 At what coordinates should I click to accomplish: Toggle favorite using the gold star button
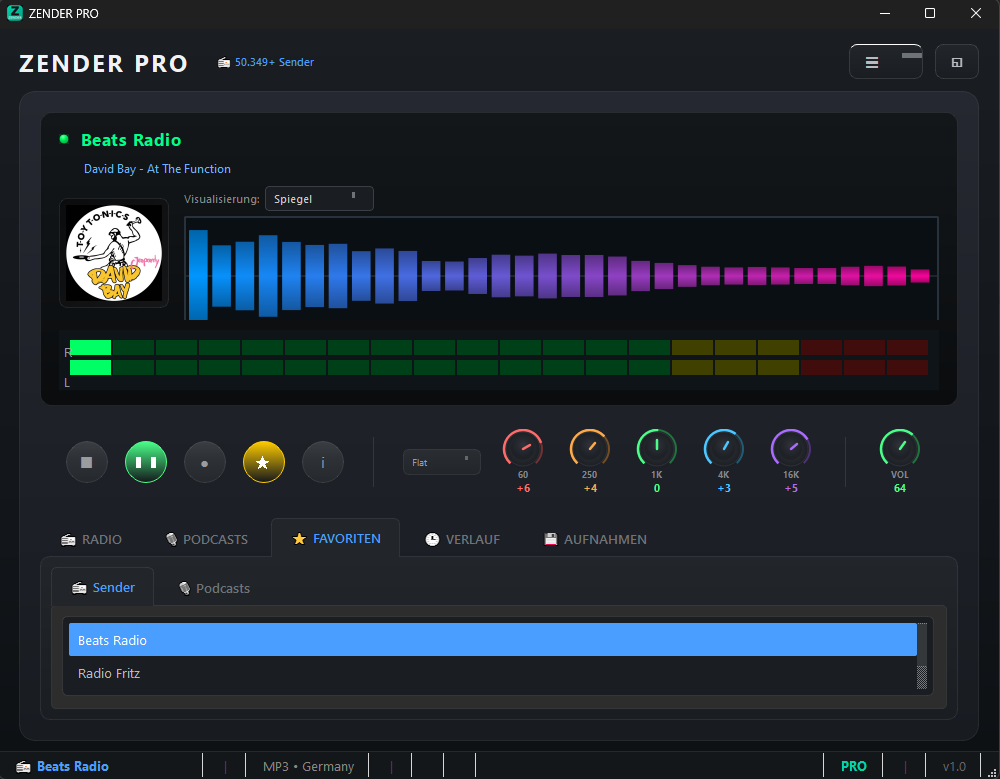pyautogui.click(x=264, y=463)
